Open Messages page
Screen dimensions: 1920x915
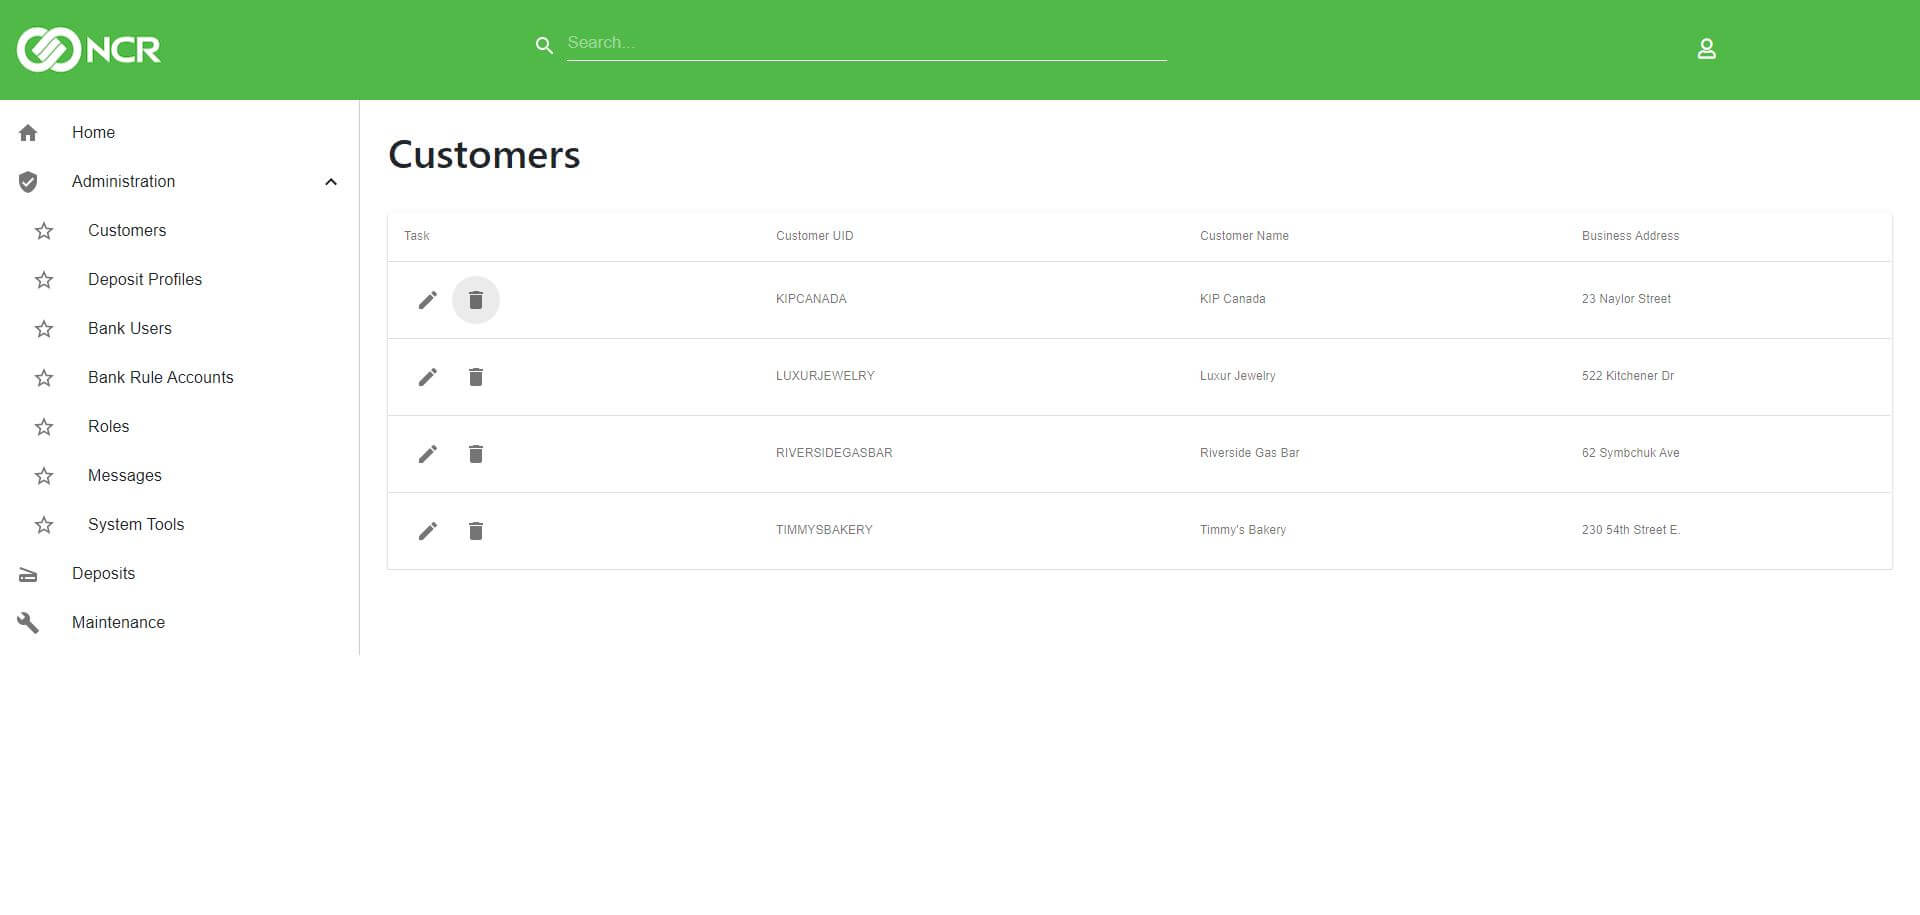125,475
